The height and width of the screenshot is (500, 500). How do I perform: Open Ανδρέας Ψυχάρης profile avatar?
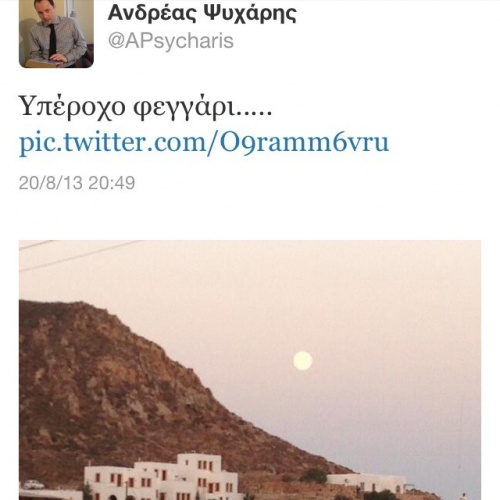(56, 34)
